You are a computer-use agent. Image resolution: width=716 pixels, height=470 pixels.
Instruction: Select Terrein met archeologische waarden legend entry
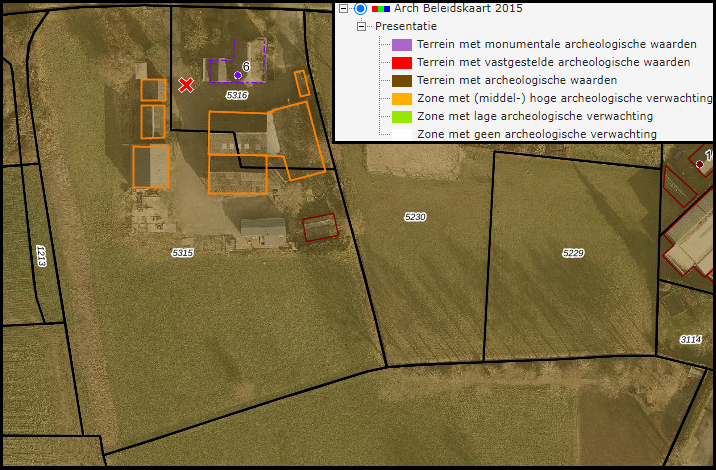tap(516, 80)
